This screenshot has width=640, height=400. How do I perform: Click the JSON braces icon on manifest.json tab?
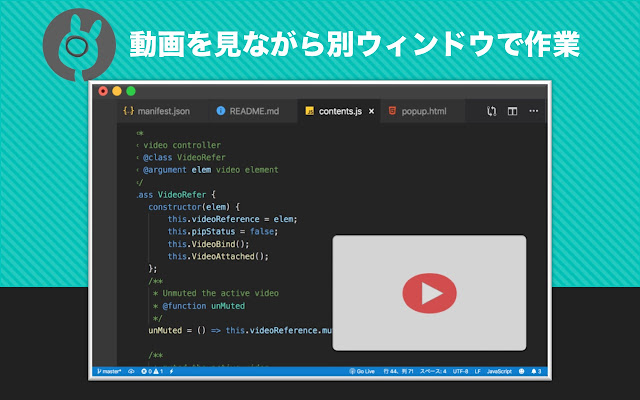tap(129, 111)
